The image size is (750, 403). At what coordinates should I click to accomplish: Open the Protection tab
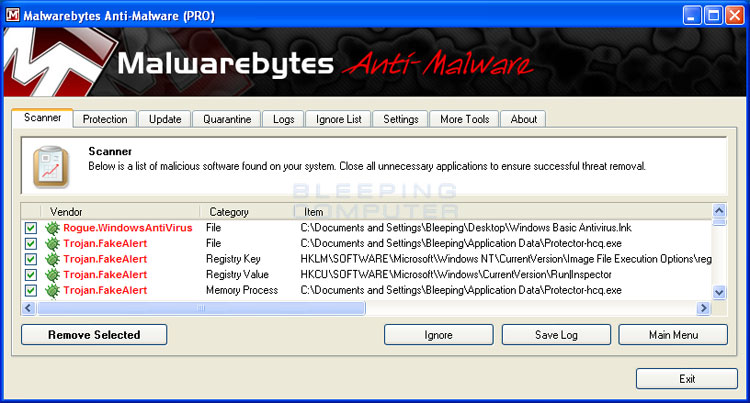(105, 119)
